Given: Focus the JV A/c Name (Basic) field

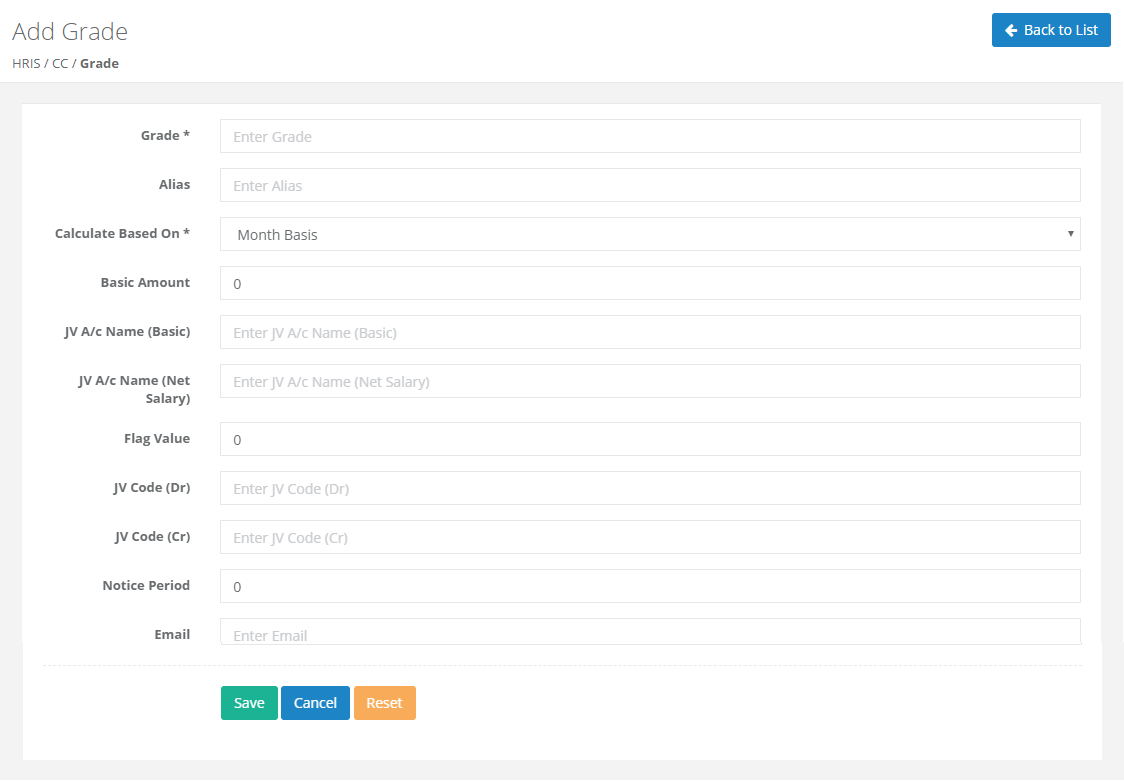Looking at the screenshot, I should pyautogui.click(x=650, y=332).
